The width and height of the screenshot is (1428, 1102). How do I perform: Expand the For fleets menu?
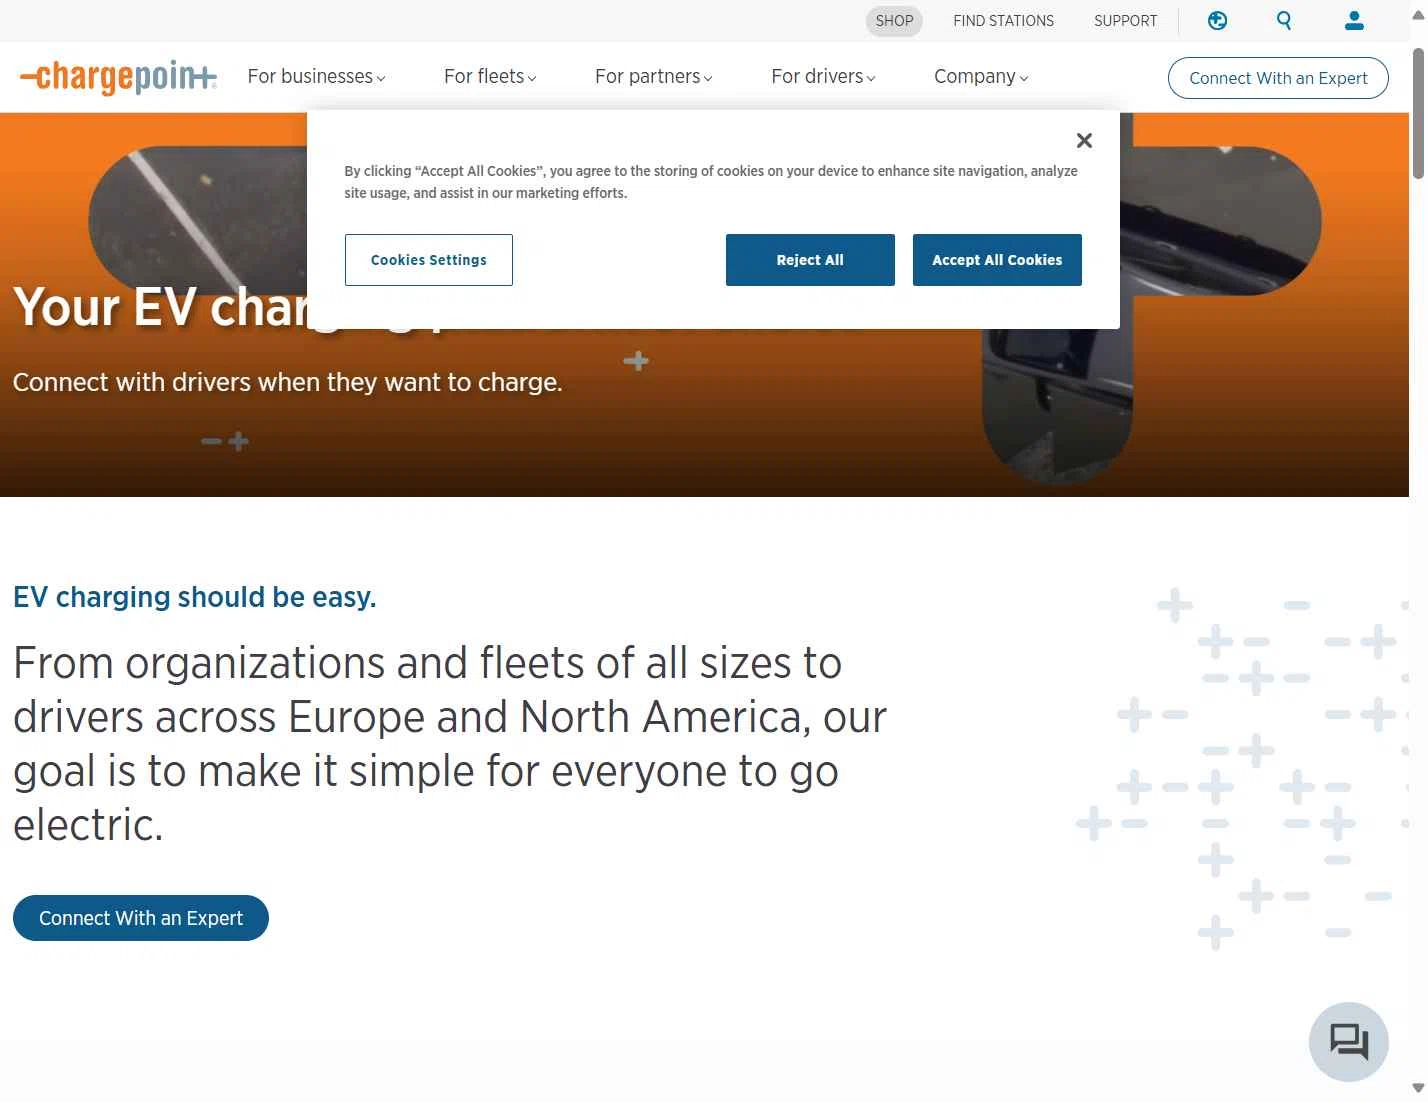coord(490,77)
